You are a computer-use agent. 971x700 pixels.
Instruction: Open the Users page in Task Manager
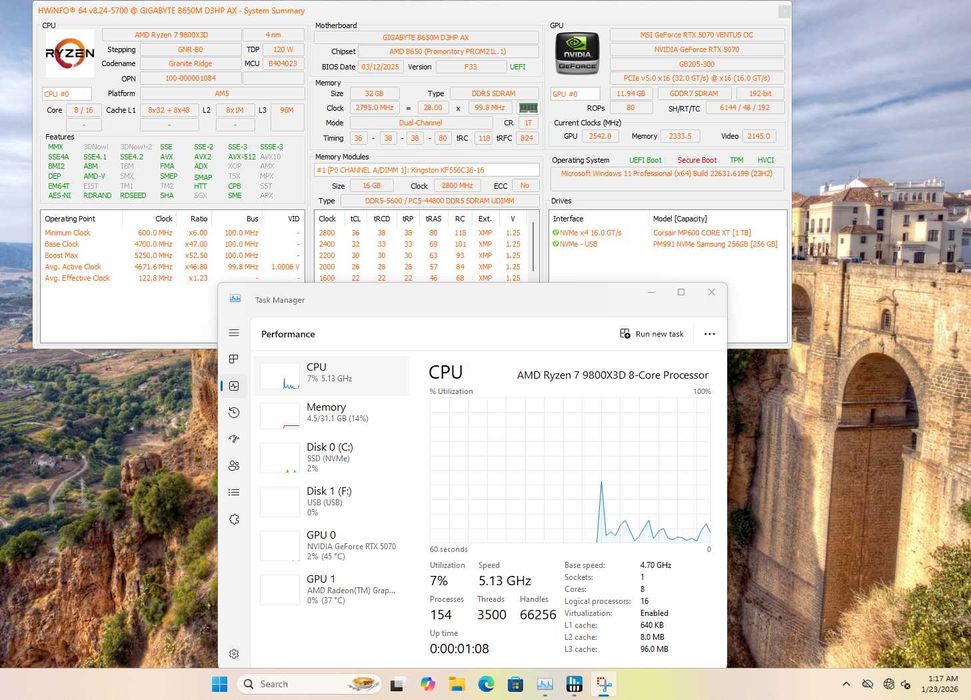click(234, 466)
